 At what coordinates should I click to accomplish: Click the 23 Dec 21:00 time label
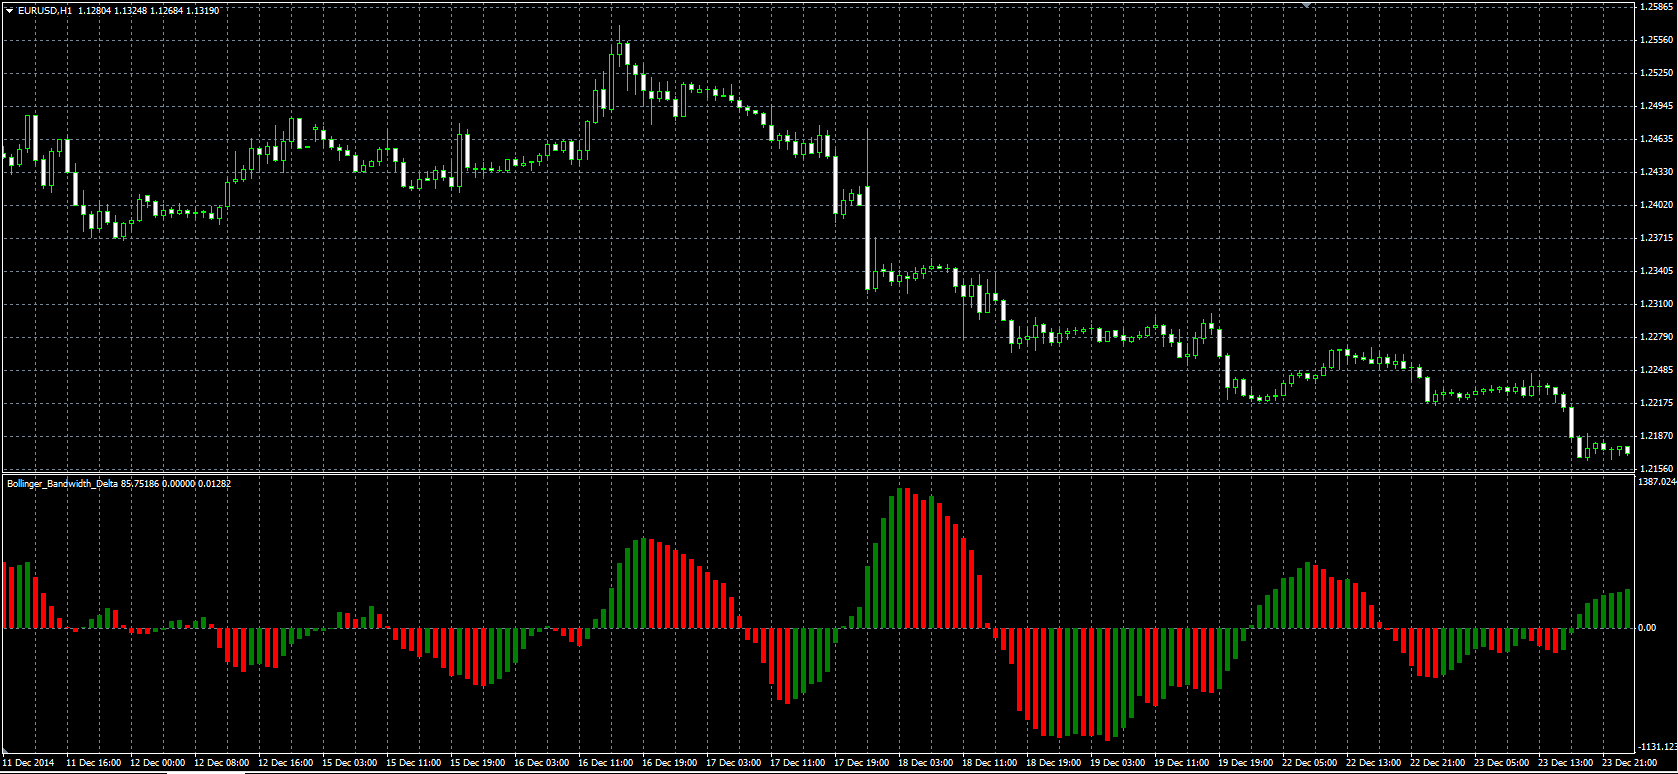click(1630, 763)
